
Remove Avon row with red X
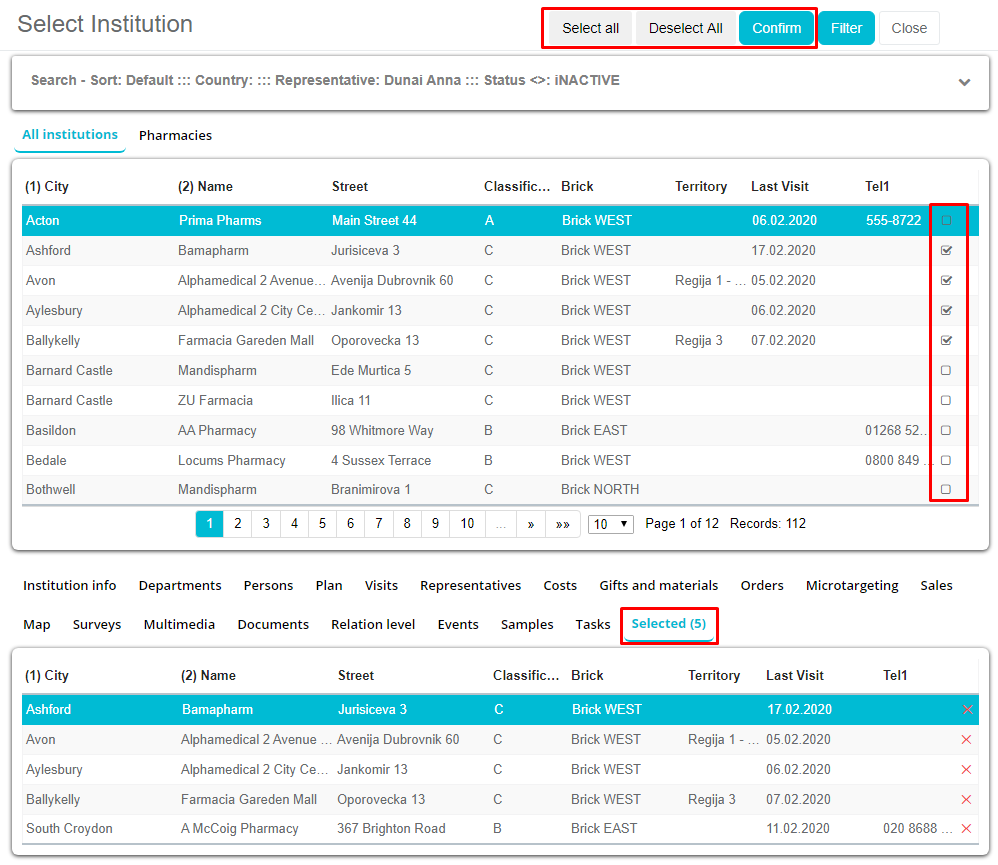(966, 740)
